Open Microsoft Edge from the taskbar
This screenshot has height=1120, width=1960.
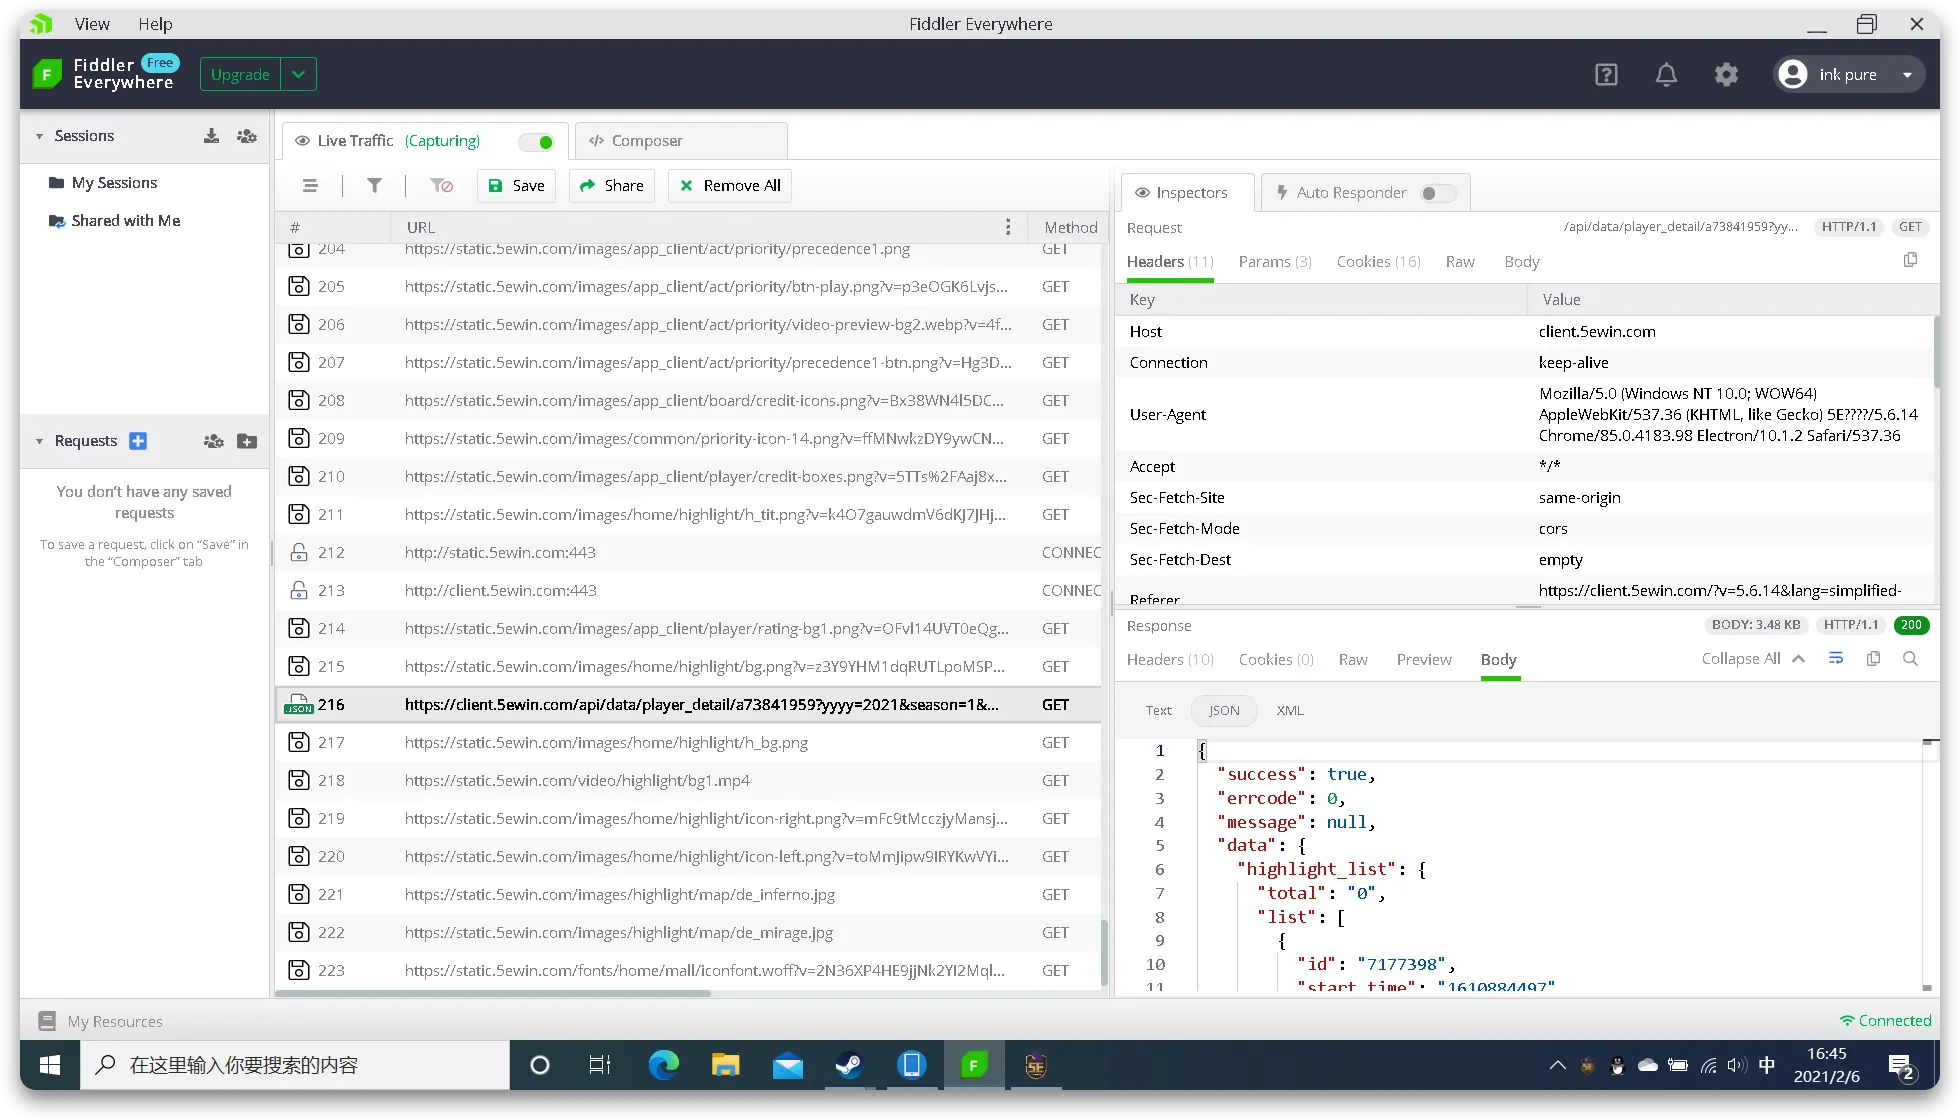click(663, 1066)
